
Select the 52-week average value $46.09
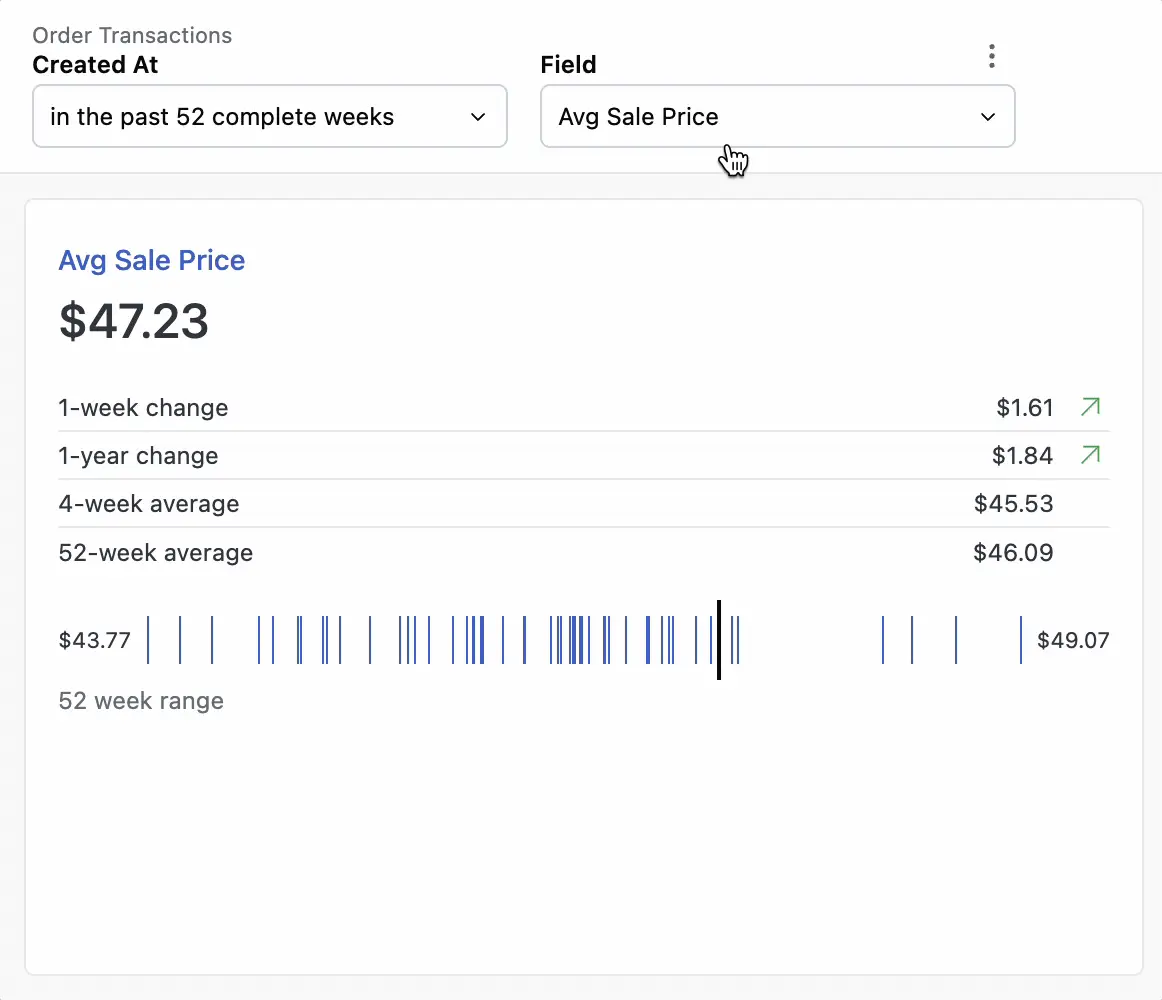(x=1013, y=553)
